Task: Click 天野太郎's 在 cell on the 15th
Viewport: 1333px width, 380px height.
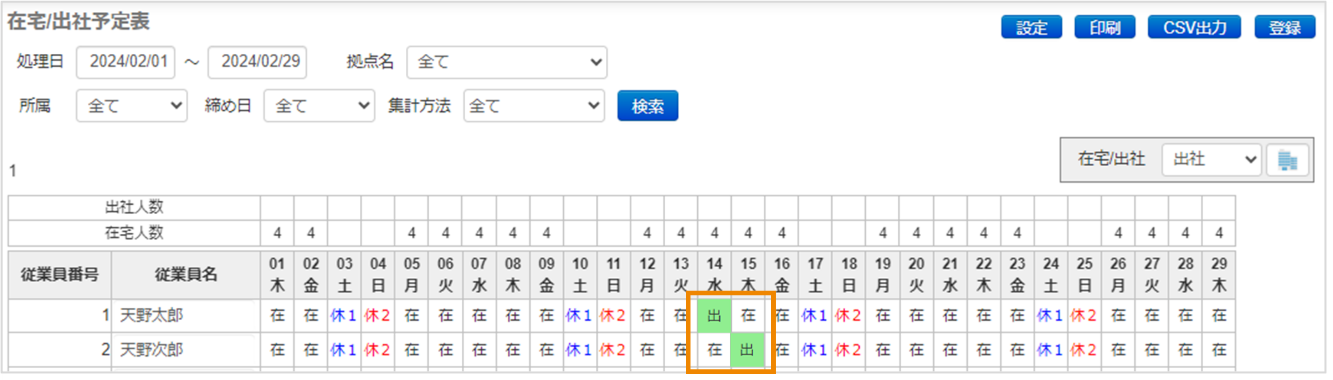Action: (748, 315)
